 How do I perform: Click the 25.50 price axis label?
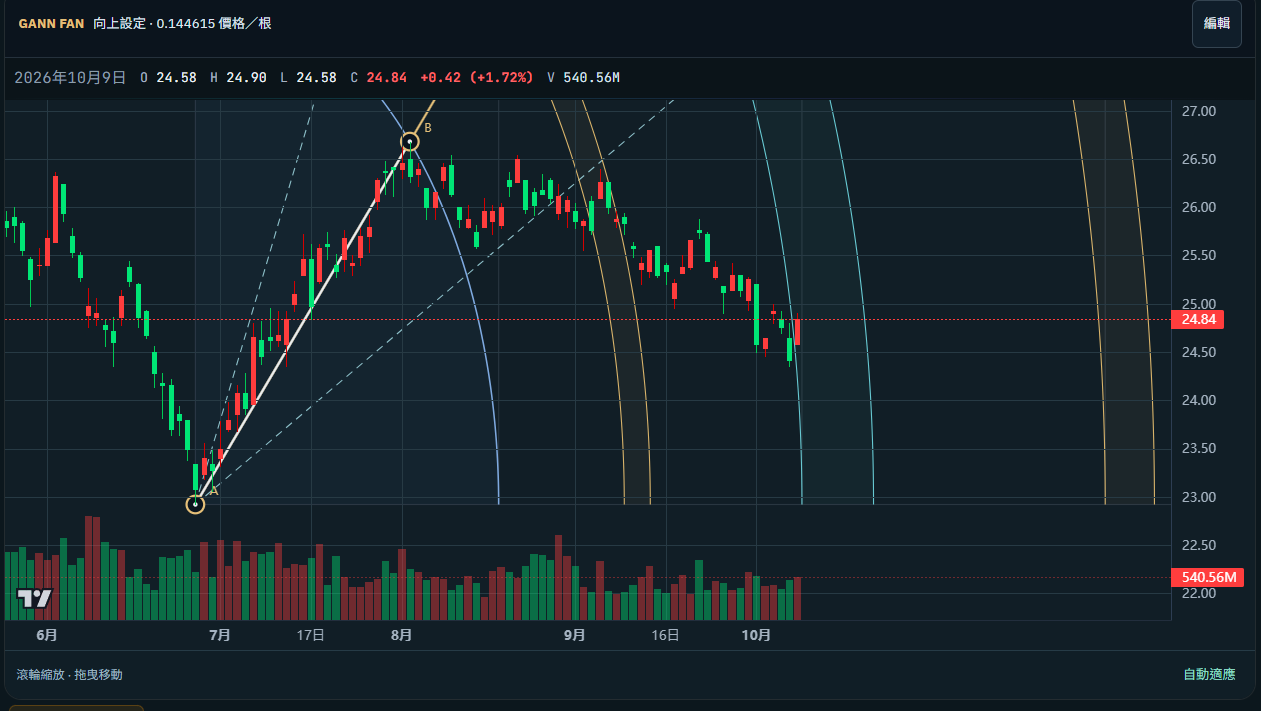point(1198,255)
